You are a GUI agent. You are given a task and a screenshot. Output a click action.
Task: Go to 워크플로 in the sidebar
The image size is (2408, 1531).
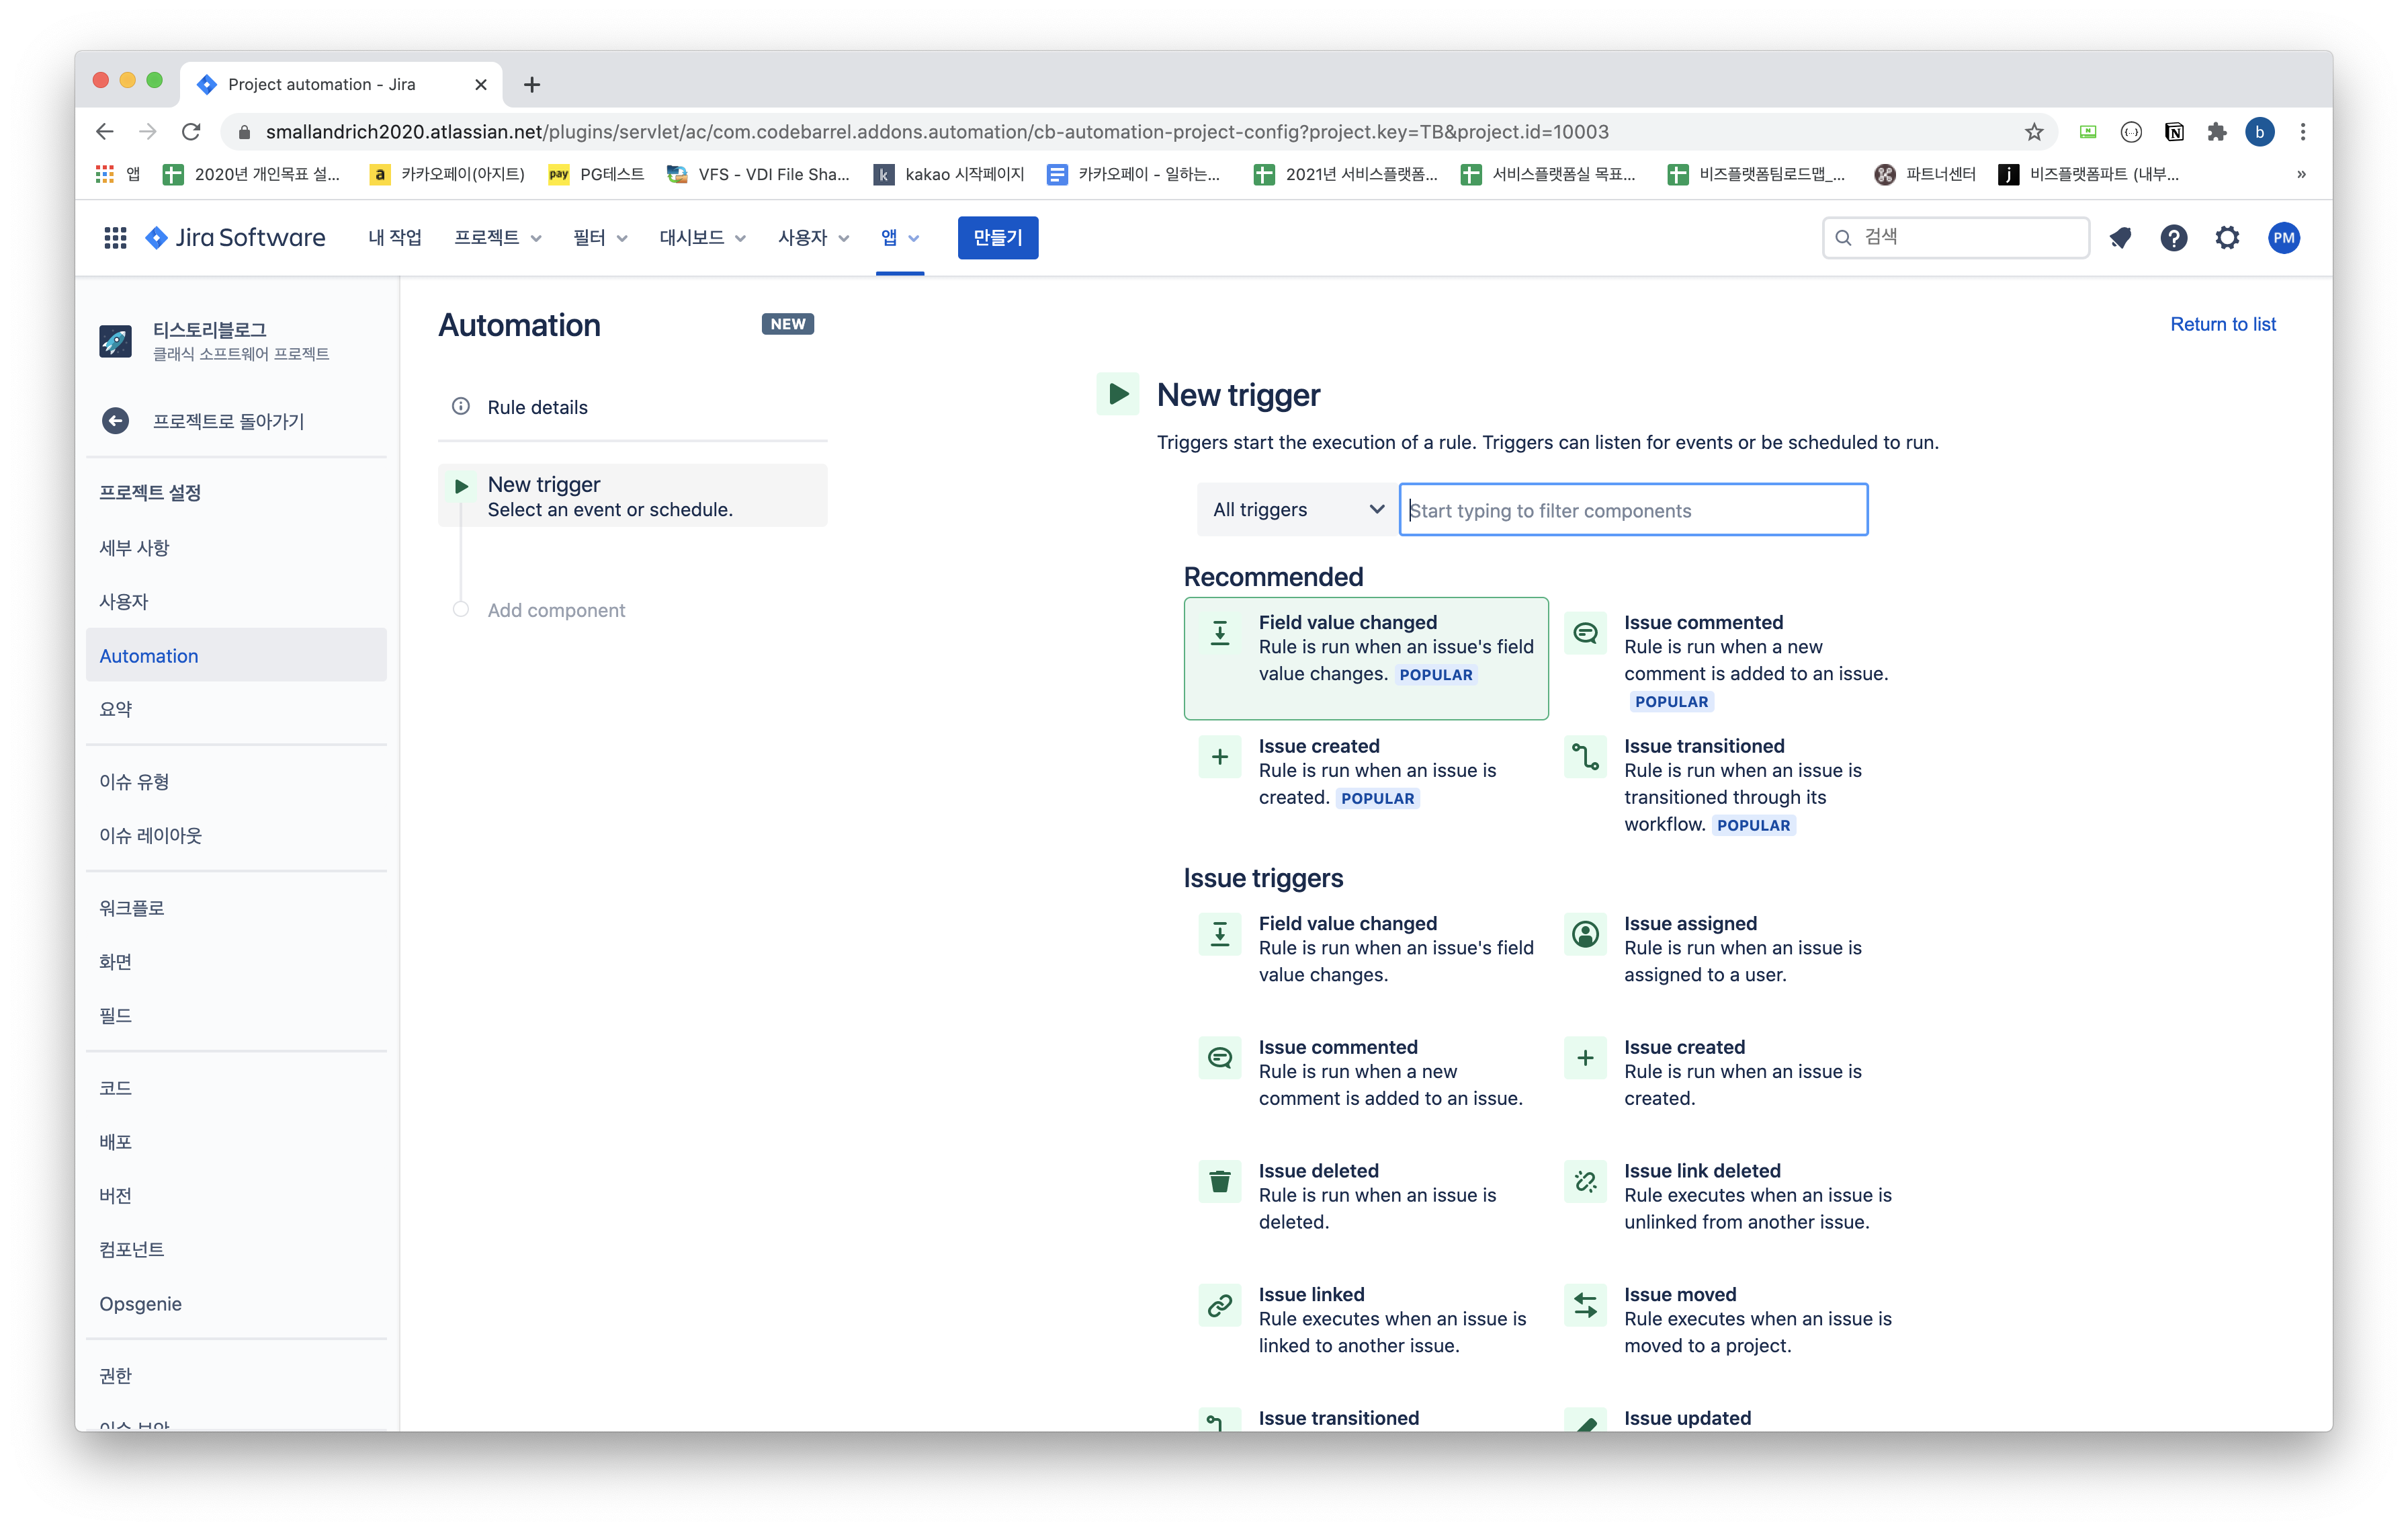[x=132, y=908]
